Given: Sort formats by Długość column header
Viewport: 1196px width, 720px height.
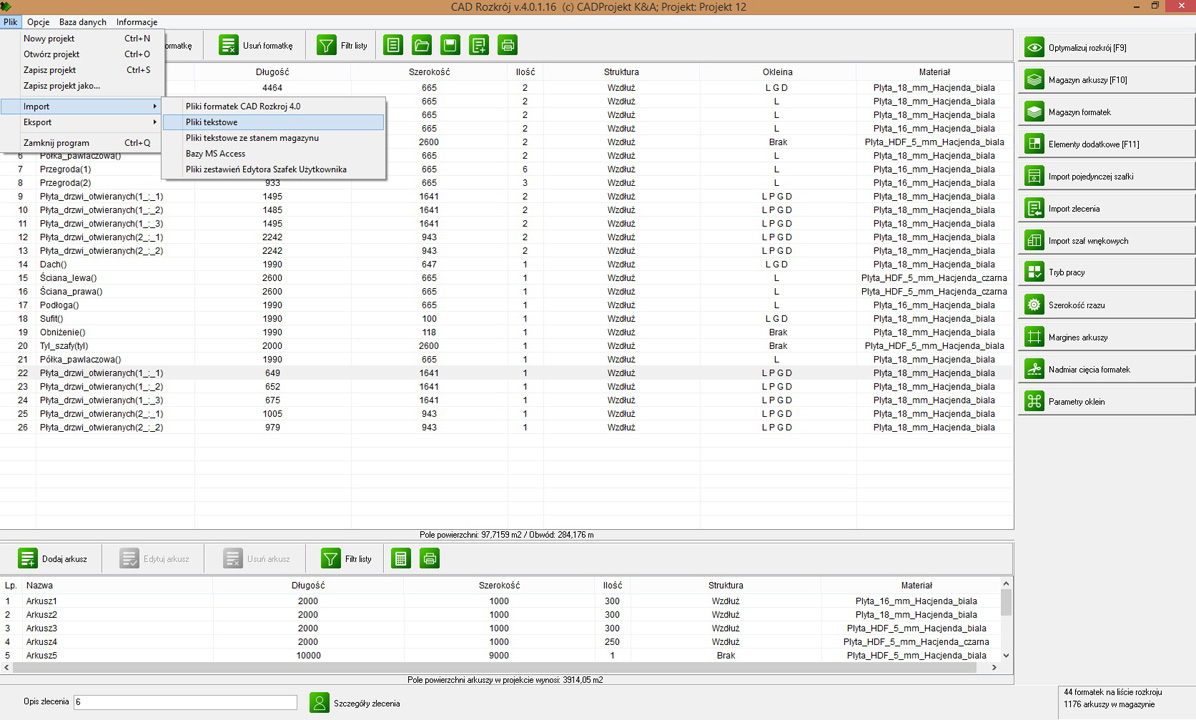Looking at the screenshot, I should click(272, 72).
